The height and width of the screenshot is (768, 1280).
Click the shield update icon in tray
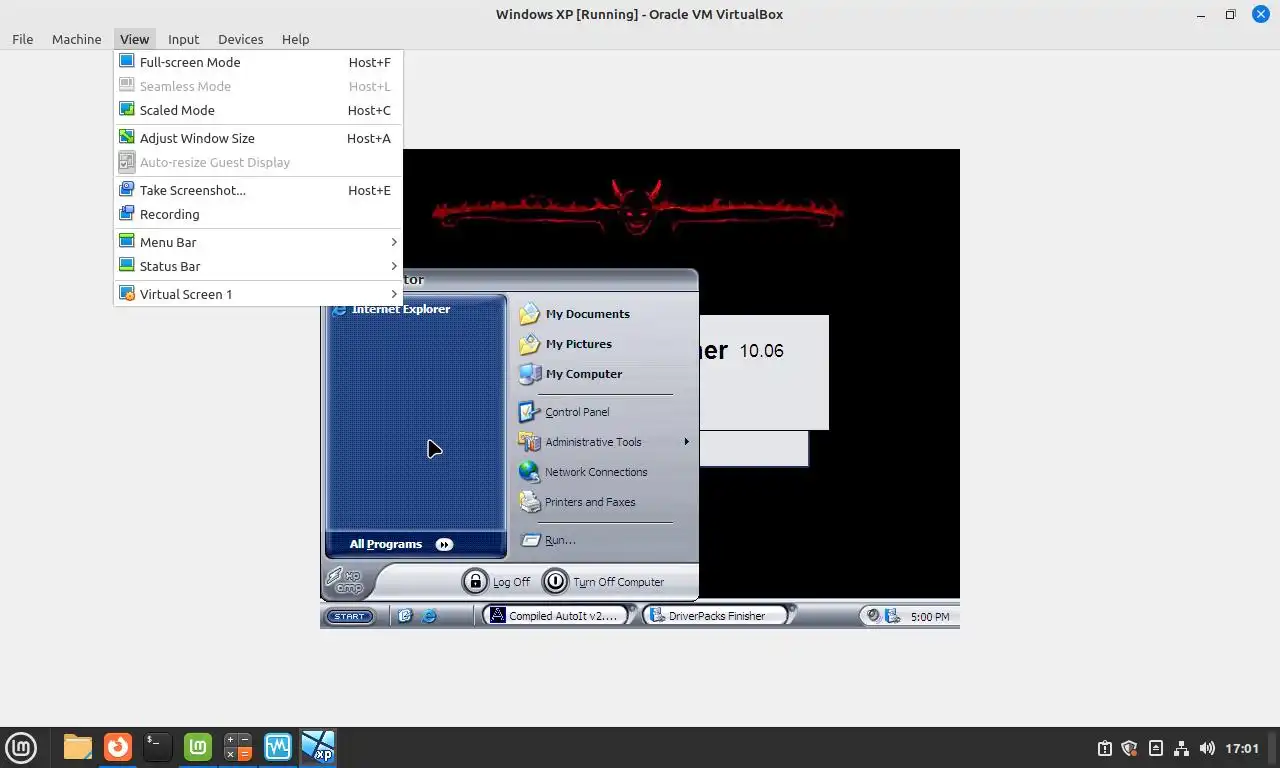(1130, 748)
